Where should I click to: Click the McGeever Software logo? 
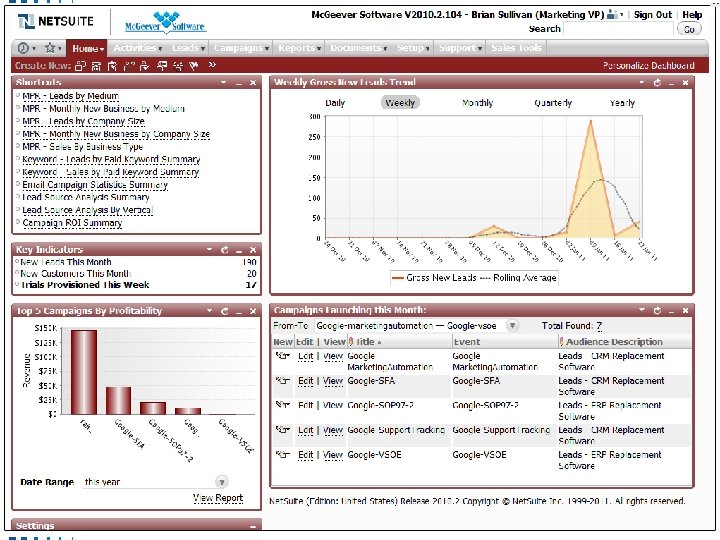pos(165,22)
